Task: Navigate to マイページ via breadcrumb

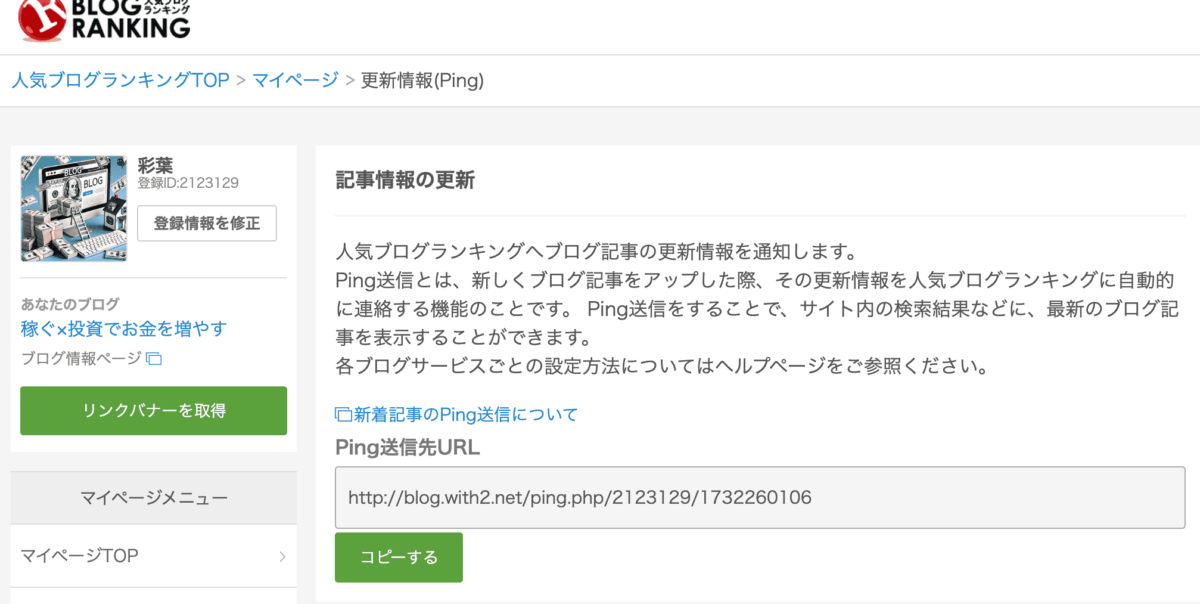Action: [x=295, y=80]
